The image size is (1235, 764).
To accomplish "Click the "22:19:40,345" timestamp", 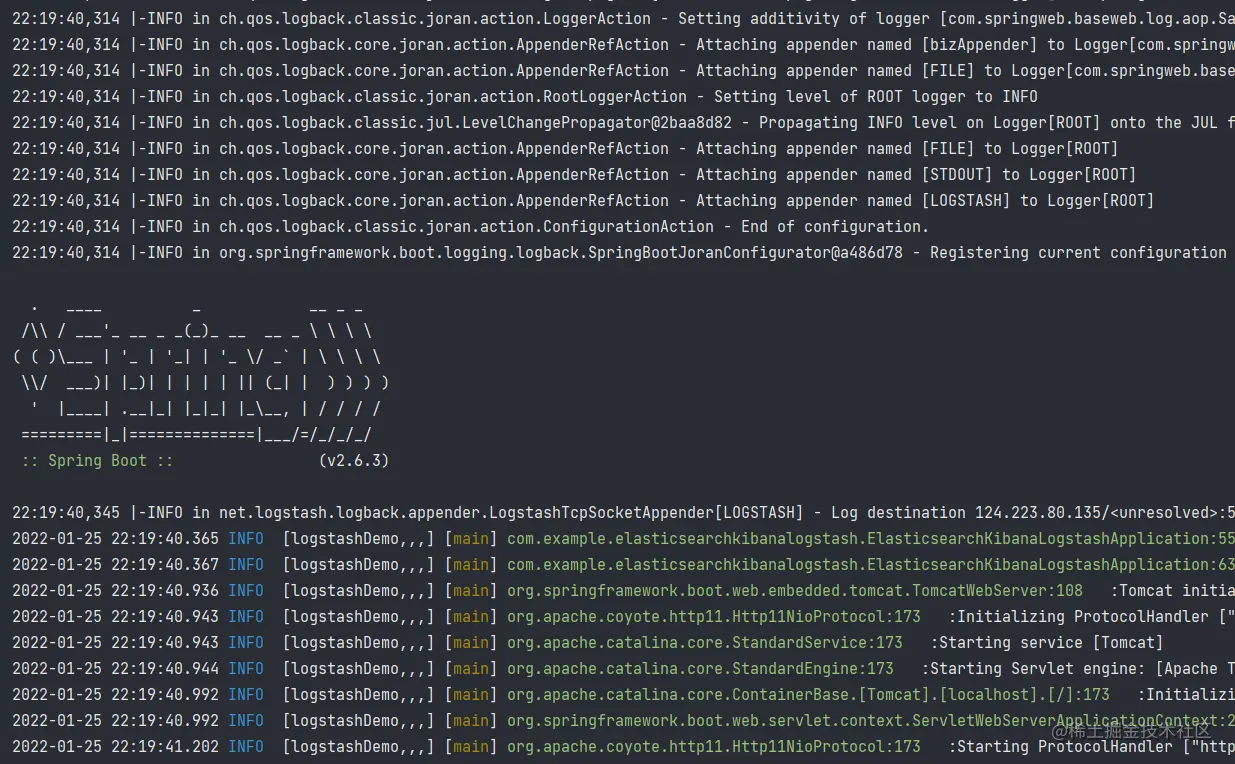I will (66, 512).
